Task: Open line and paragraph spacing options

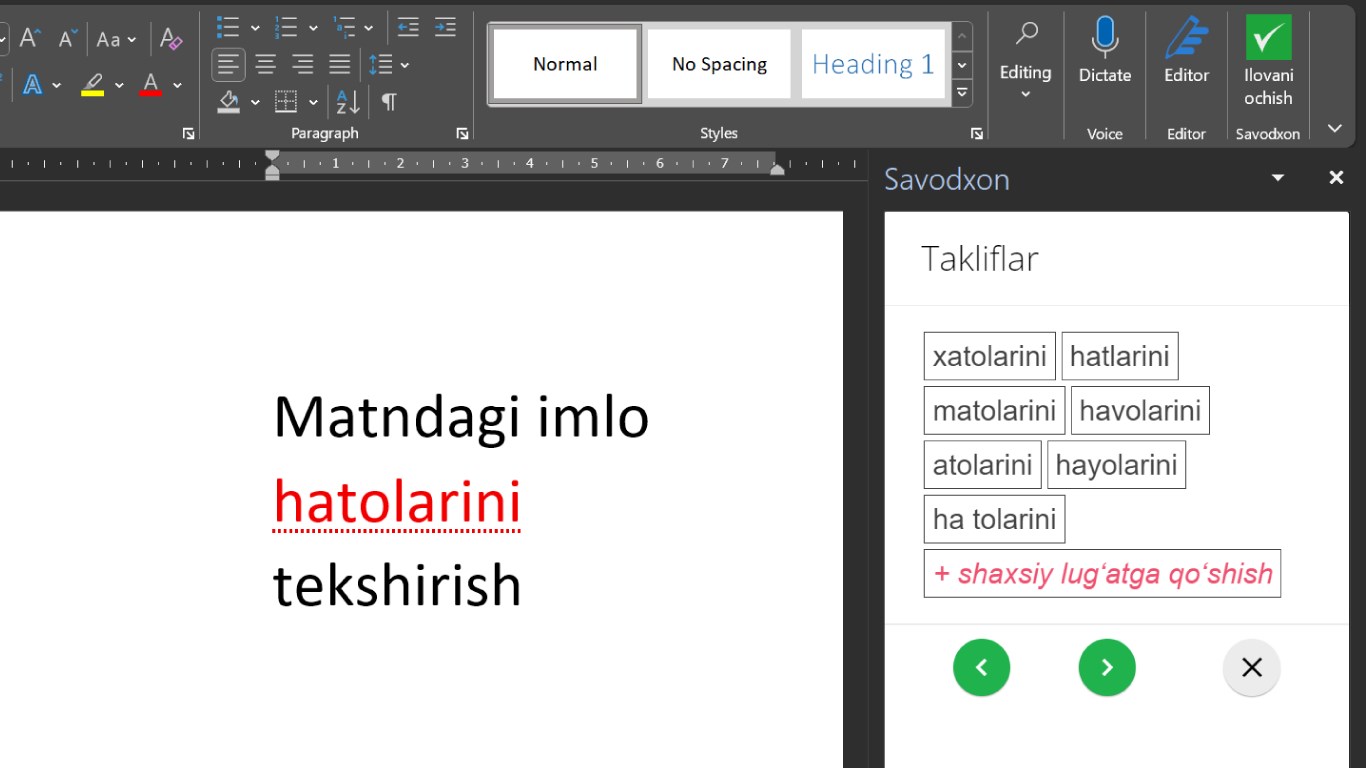Action: (x=380, y=65)
